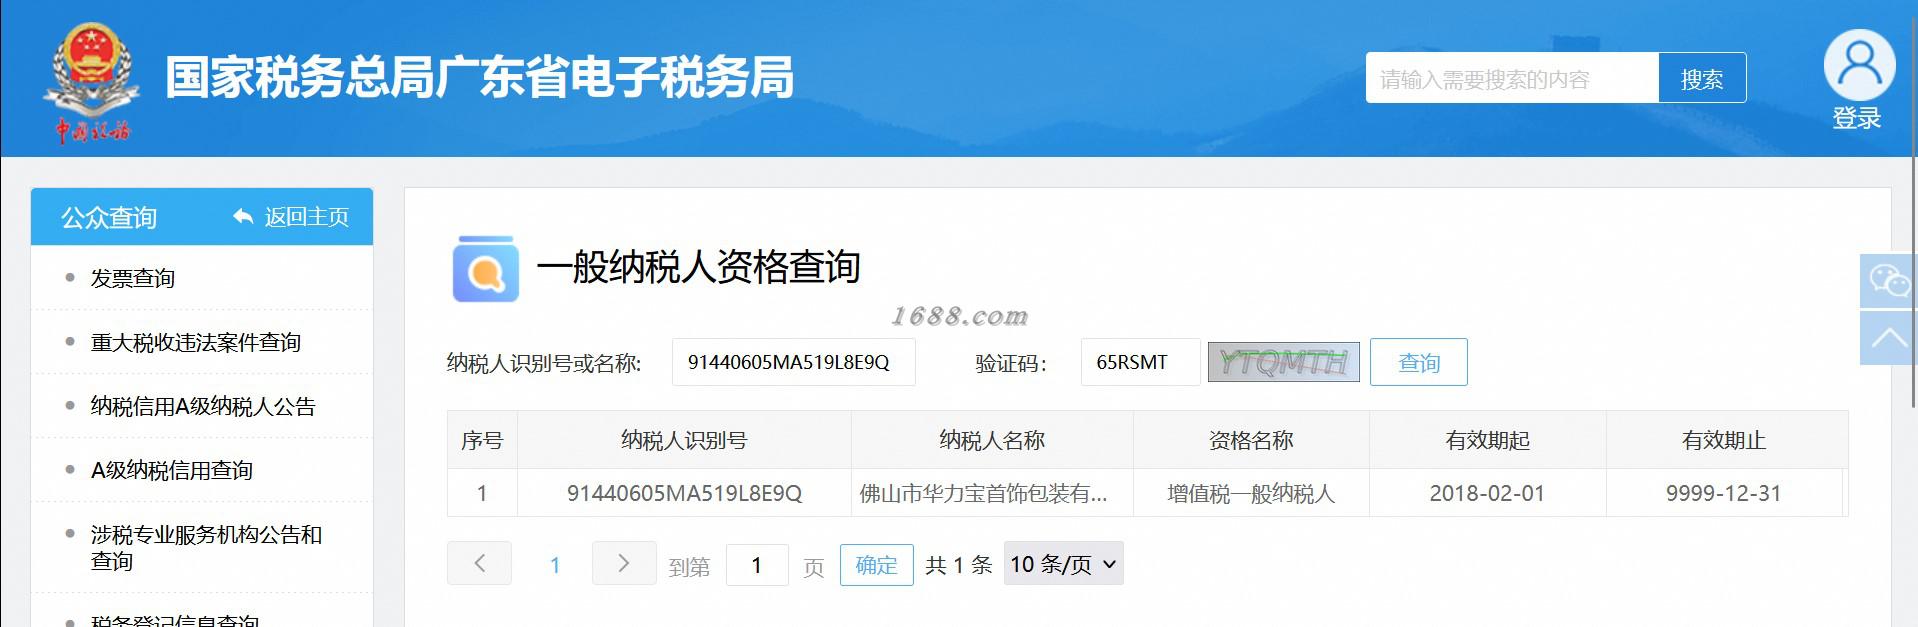The width and height of the screenshot is (1918, 627).
Task: Click cell 增值税一般纳税人
Action: click(1251, 493)
